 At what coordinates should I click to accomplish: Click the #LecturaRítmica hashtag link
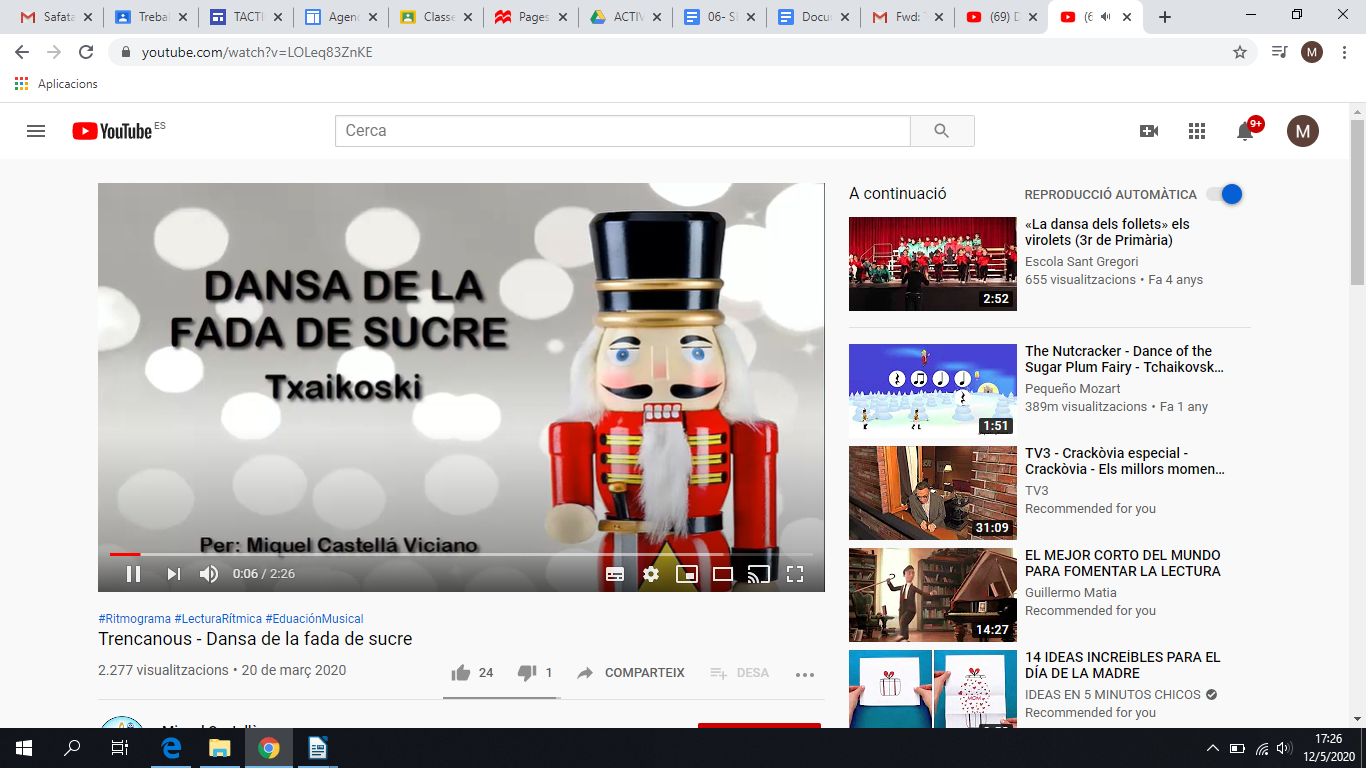point(218,619)
